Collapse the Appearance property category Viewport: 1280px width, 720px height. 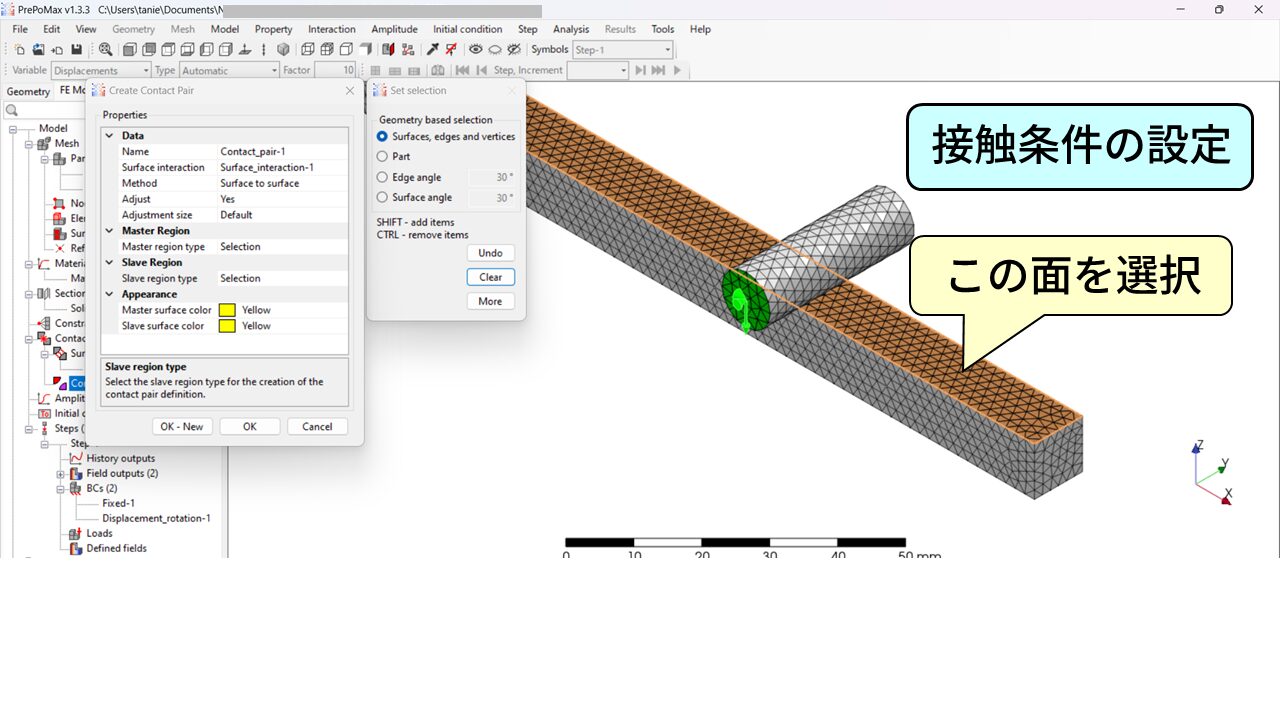click(110, 295)
